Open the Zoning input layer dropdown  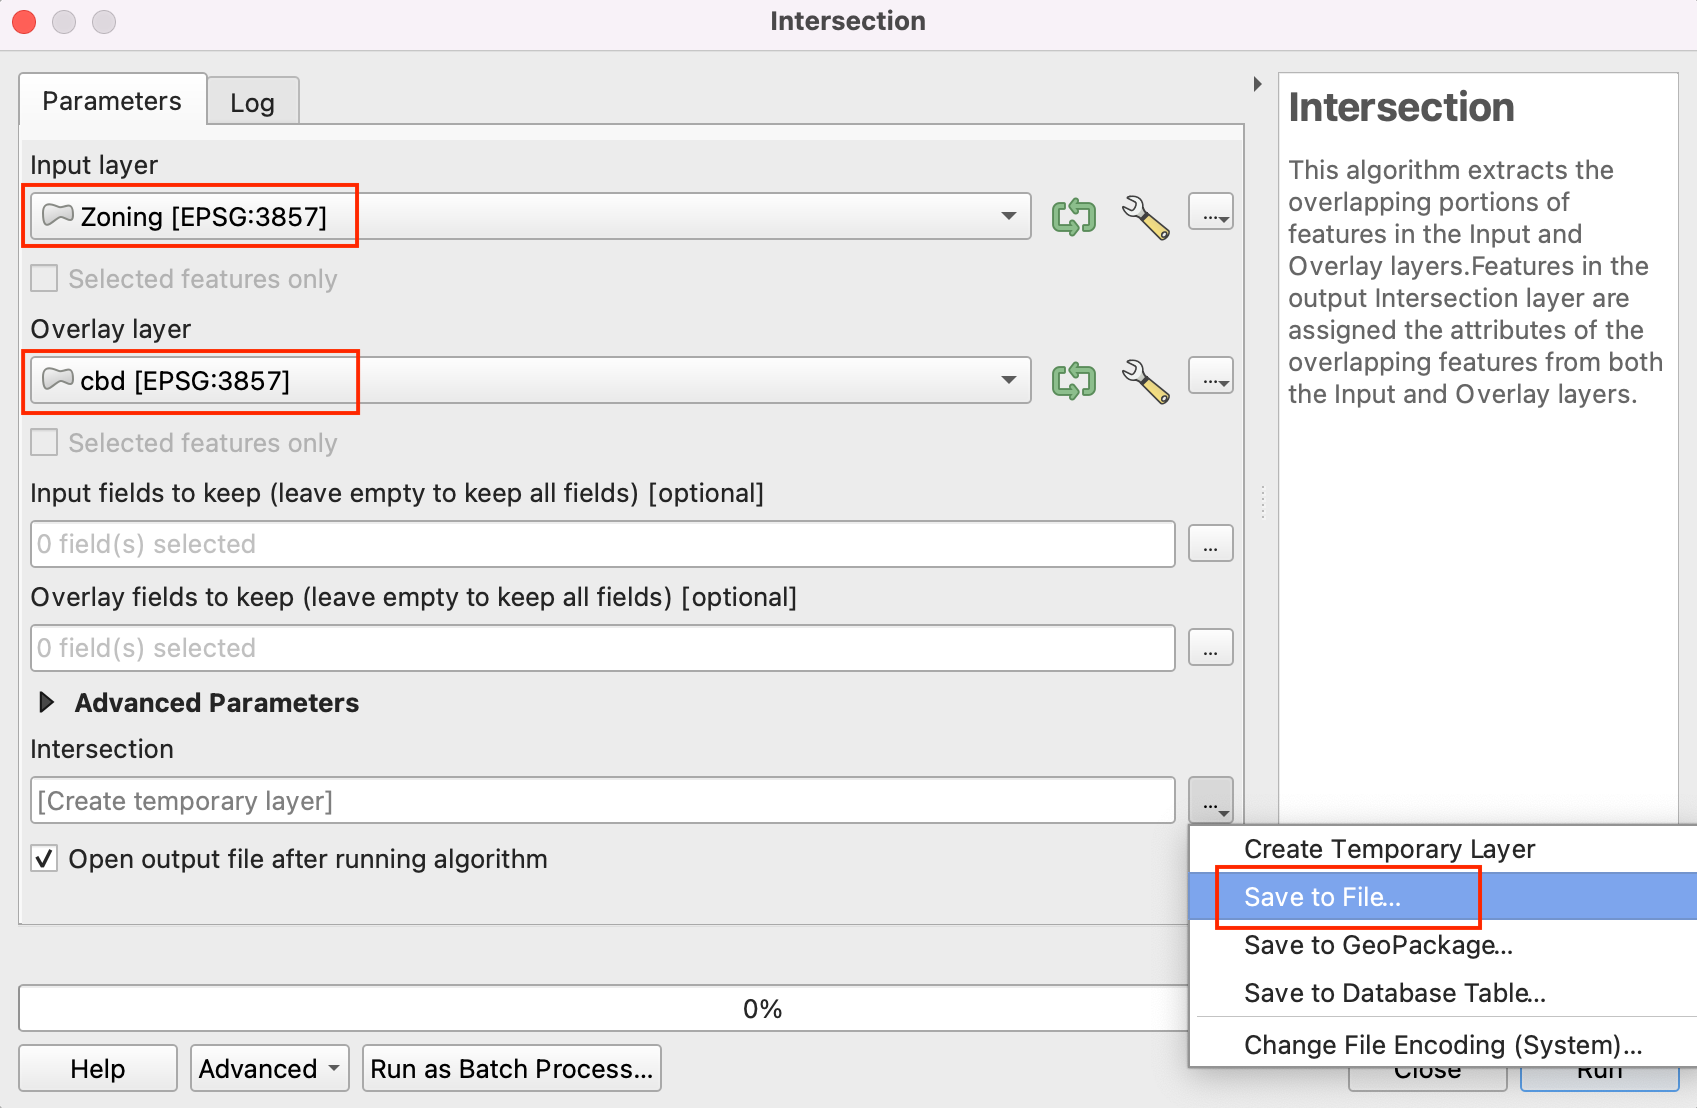(530, 216)
